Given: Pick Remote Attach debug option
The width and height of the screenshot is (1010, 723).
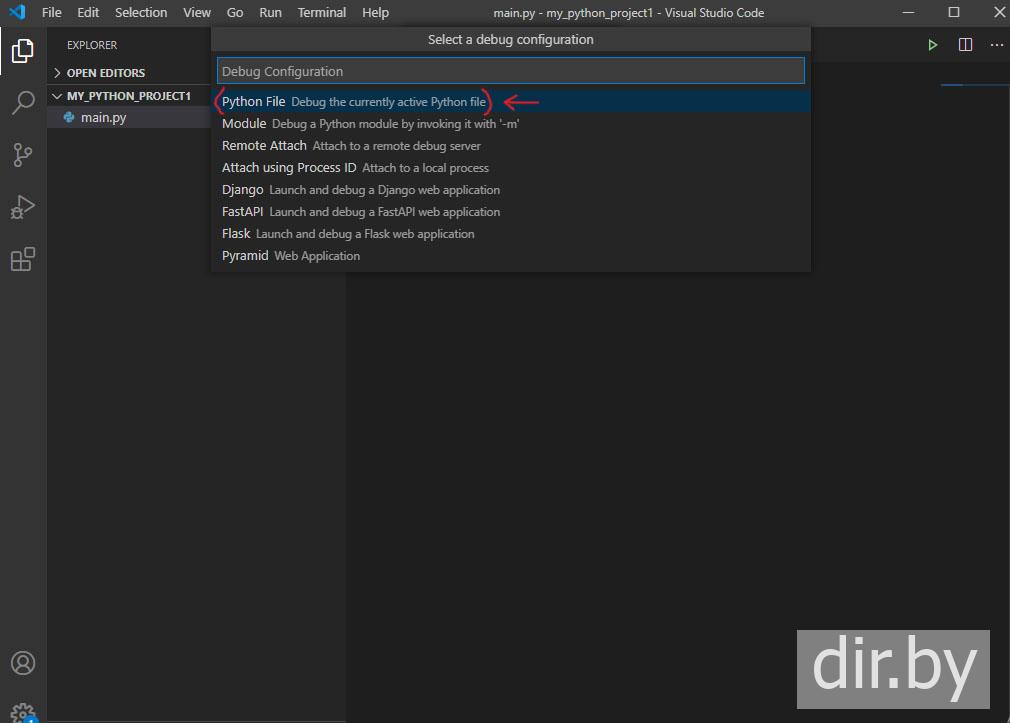Looking at the screenshot, I should click(x=264, y=146).
